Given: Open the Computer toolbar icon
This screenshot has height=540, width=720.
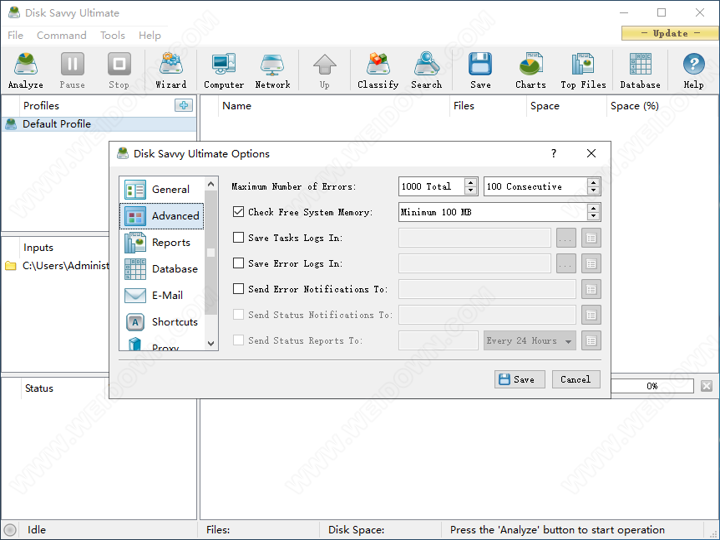Looking at the screenshot, I should [x=224, y=70].
